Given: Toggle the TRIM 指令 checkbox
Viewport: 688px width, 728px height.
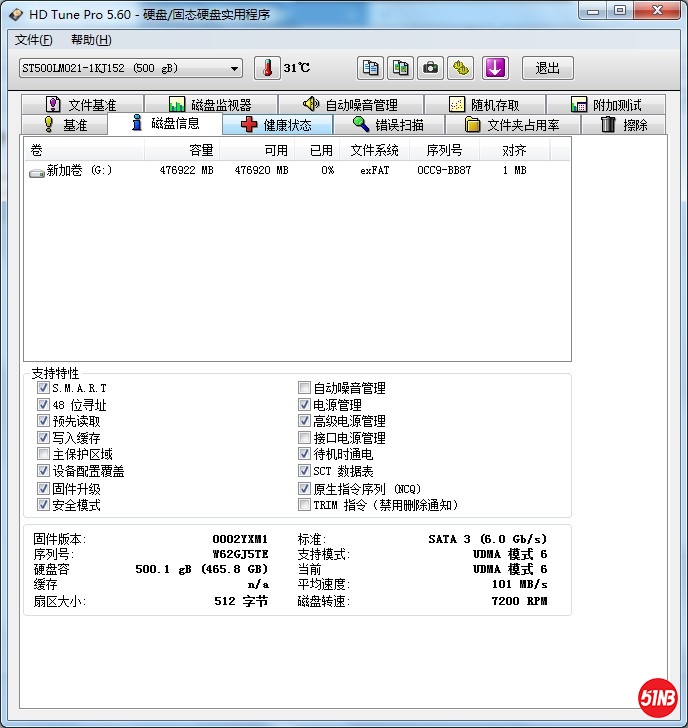Looking at the screenshot, I should (305, 505).
